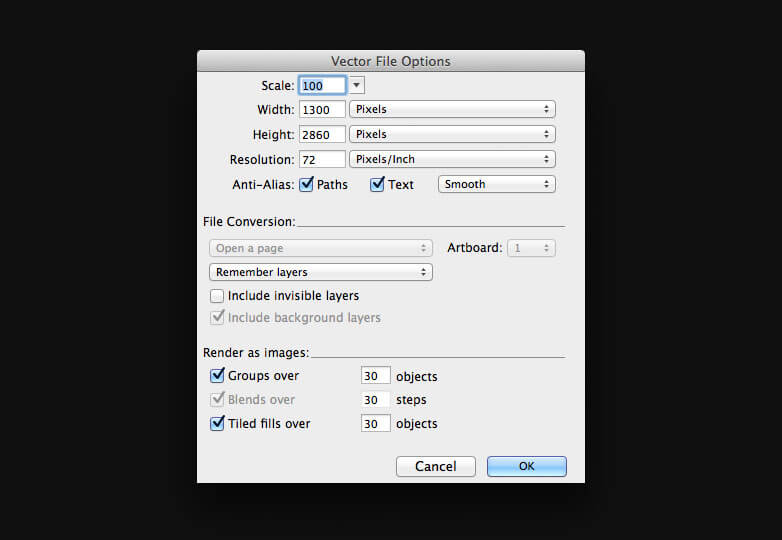Viewport: 782px width, 540px height.
Task: Open the Smooth anti-alias dropdown
Action: (x=496, y=184)
